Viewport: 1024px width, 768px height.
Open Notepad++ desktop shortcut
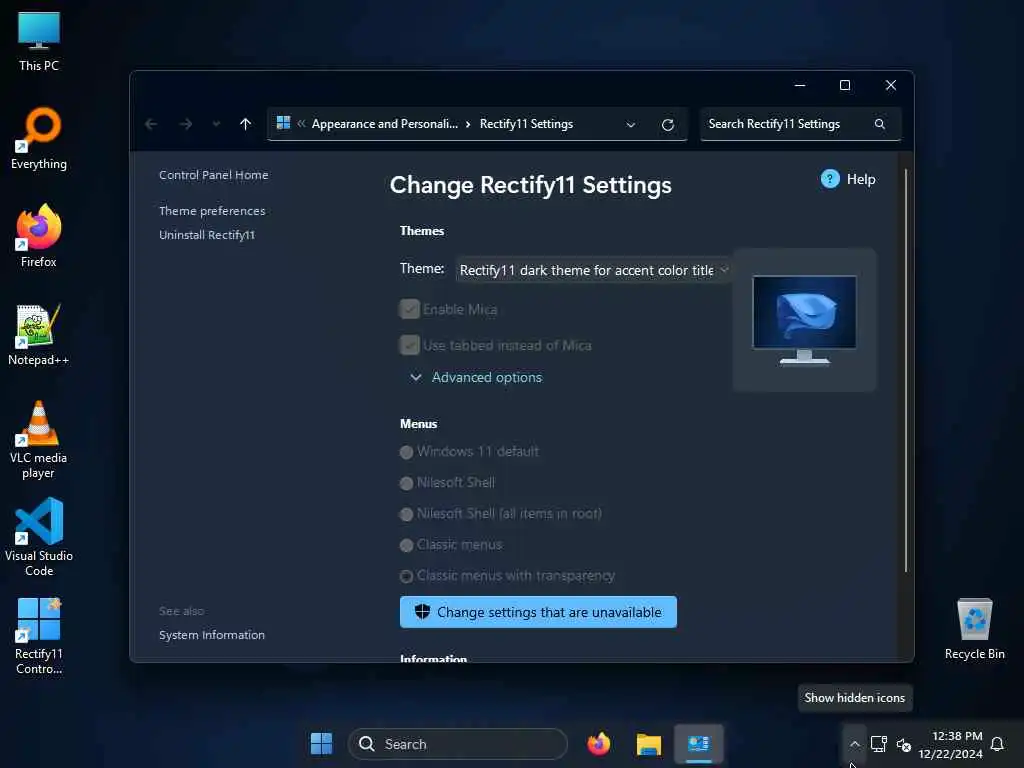coord(39,334)
